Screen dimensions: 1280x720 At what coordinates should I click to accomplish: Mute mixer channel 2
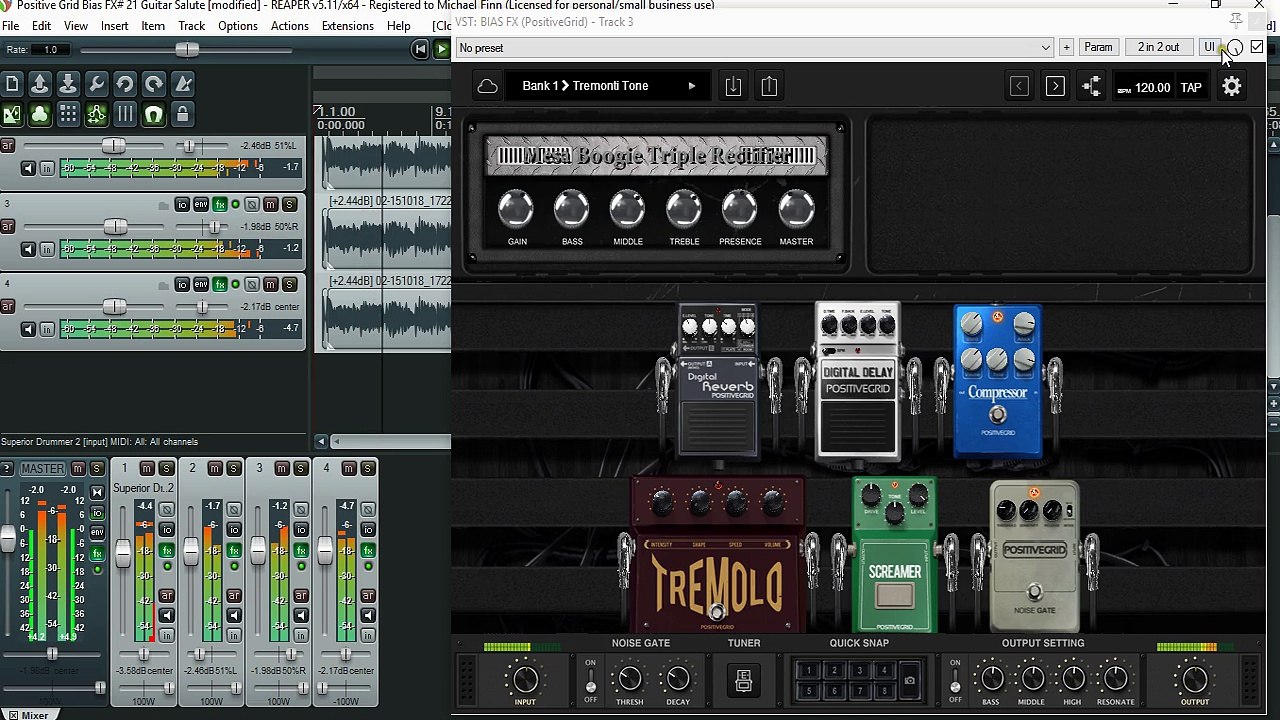click(x=215, y=469)
